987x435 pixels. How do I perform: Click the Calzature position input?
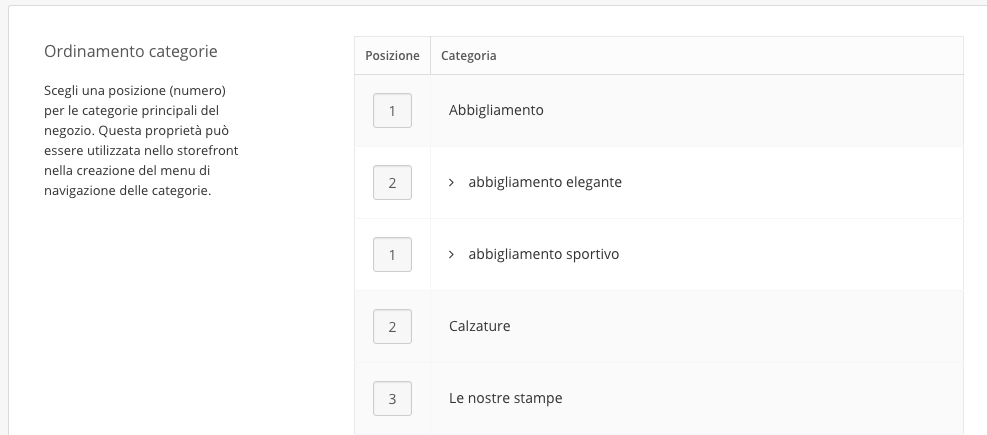coord(392,327)
